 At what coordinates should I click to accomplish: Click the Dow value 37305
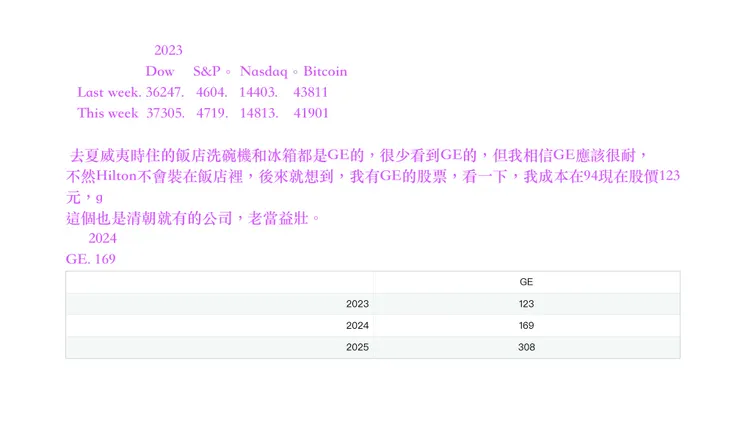[x=165, y=113]
